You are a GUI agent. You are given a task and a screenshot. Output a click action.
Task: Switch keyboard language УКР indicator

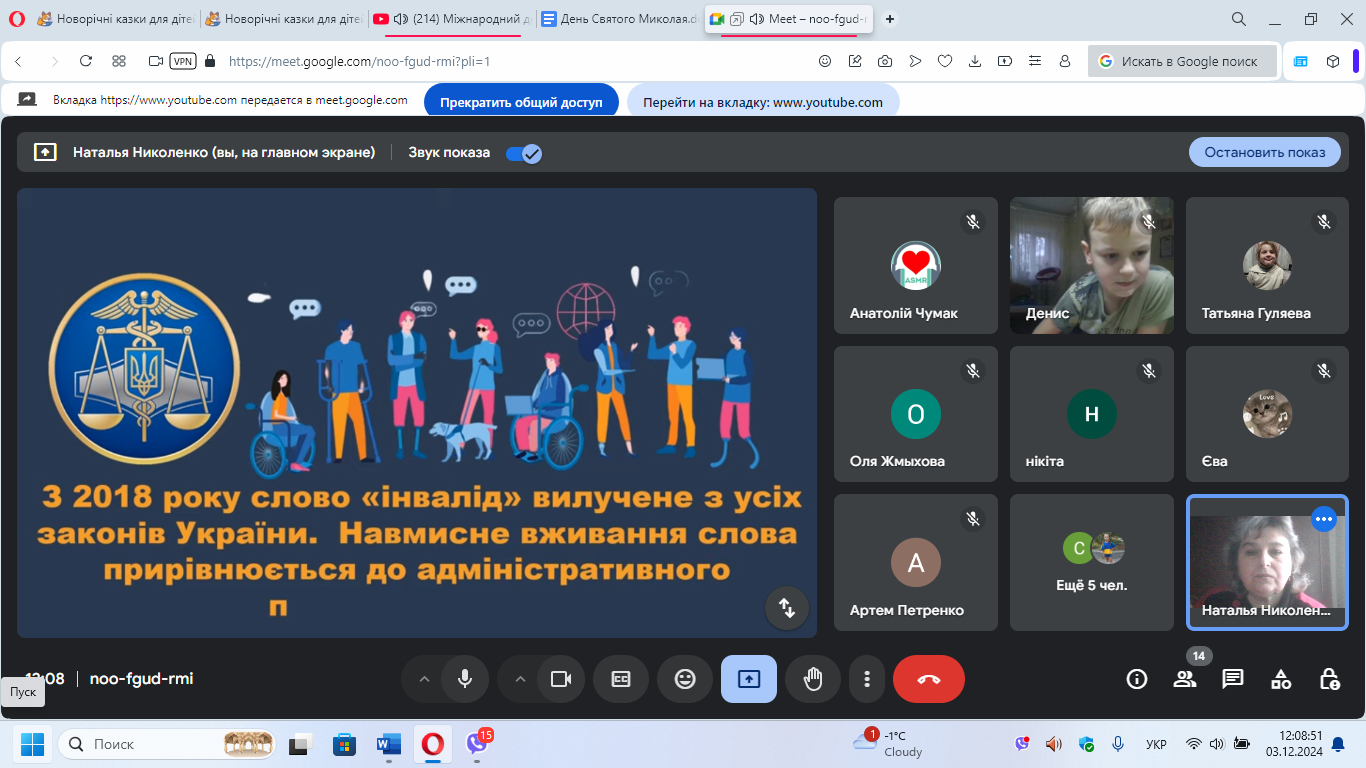click(x=1156, y=744)
